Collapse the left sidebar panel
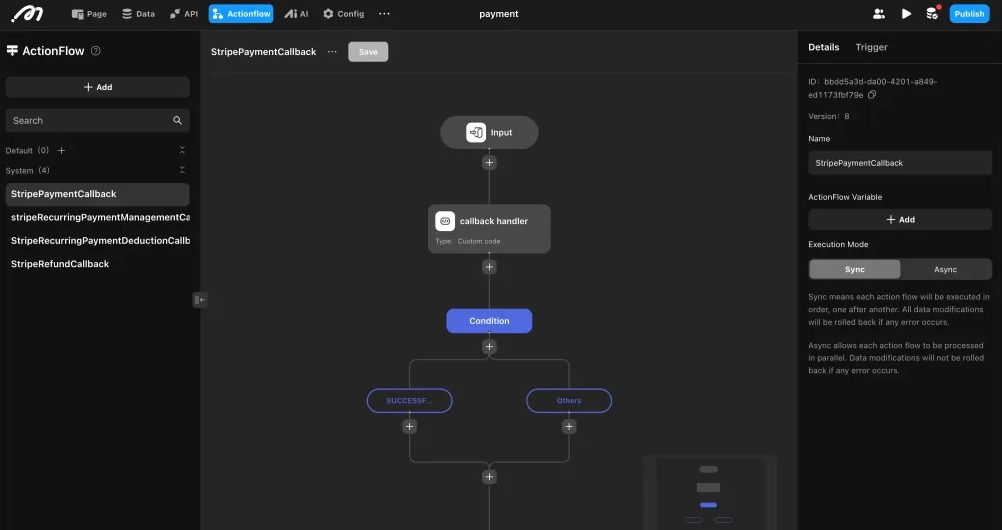 point(200,299)
